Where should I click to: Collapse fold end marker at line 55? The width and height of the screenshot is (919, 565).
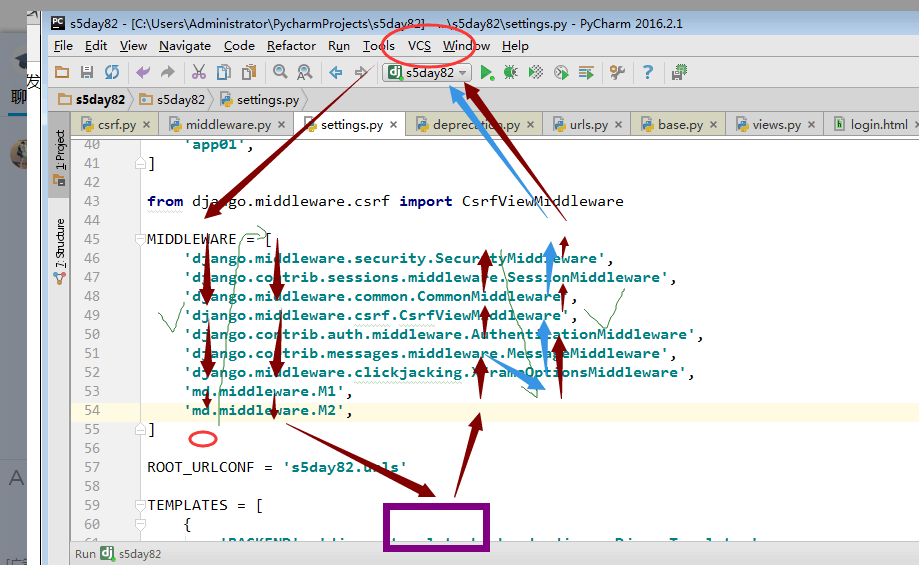pos(140,430)
